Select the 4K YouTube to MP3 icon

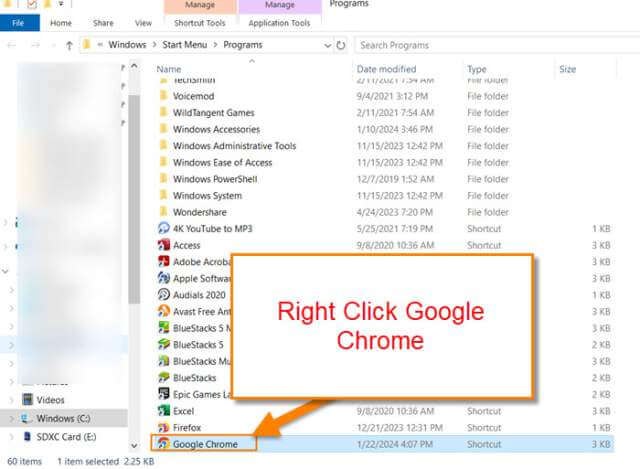point(164,228)
